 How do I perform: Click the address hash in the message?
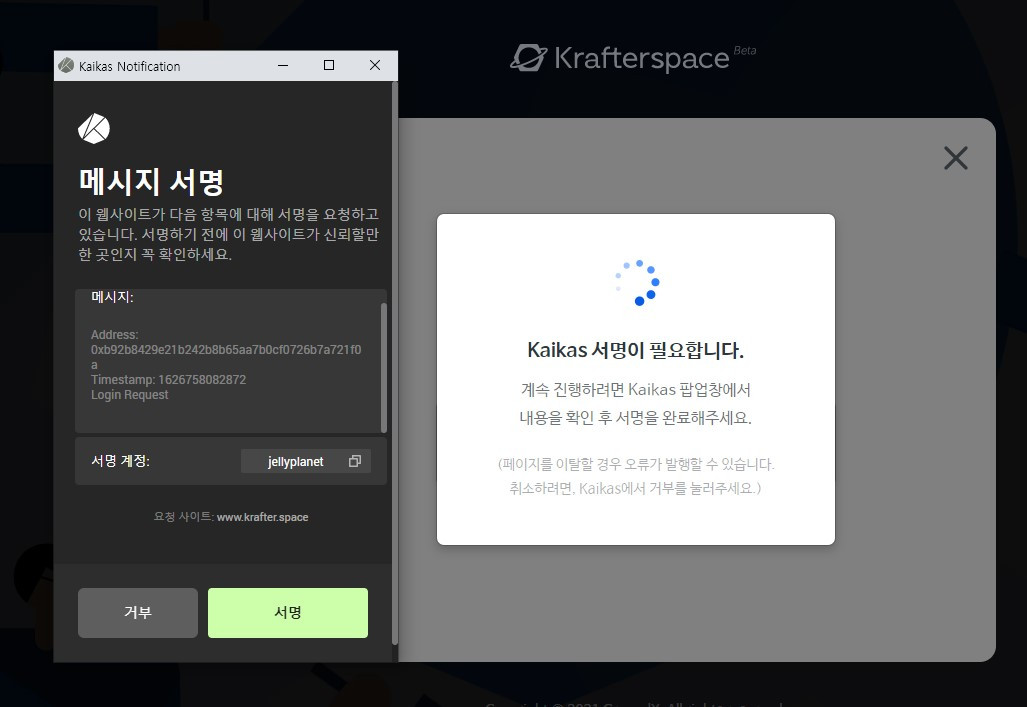226,357
